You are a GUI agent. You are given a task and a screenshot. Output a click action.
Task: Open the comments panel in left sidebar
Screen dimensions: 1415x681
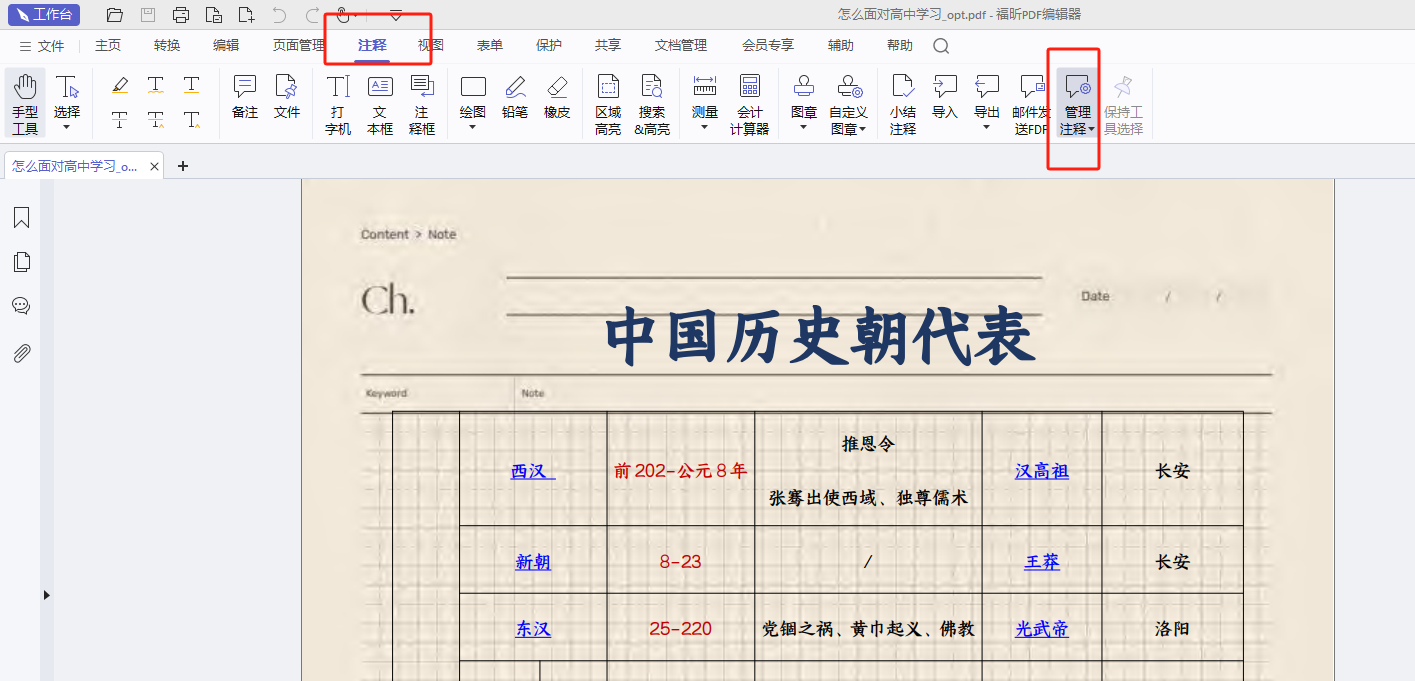click(x=21, y=306)
